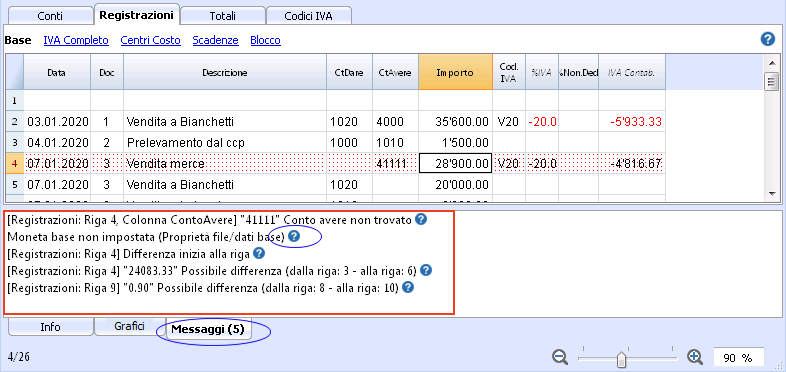Click the 'Vendita merce' description cell
Image resolution: width=786 pixels, height=372 pixels.
tap(225, 163)
